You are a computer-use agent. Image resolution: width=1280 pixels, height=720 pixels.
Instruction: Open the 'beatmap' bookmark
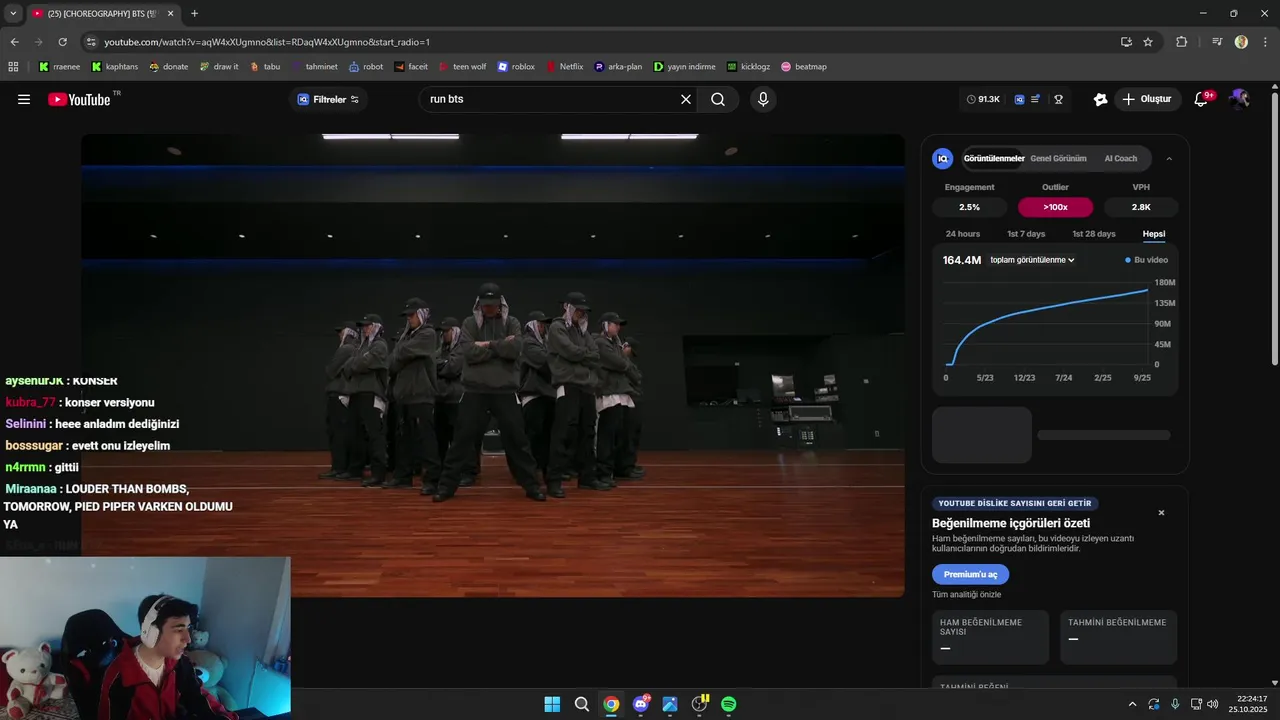[x=803, y=67]
